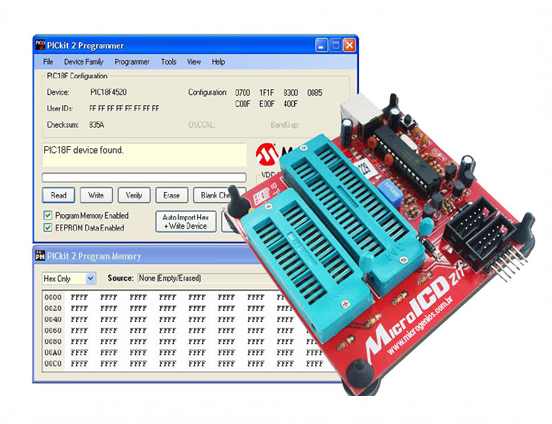Click the PICkit 2 Programmer title icon
552x424 pixels.
[x=41, y=45]
